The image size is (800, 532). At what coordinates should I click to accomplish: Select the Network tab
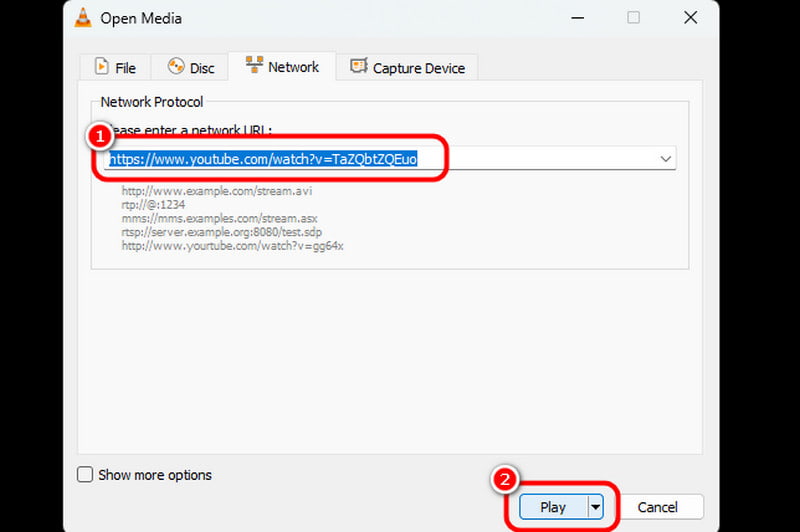click(x=282, y=66)
